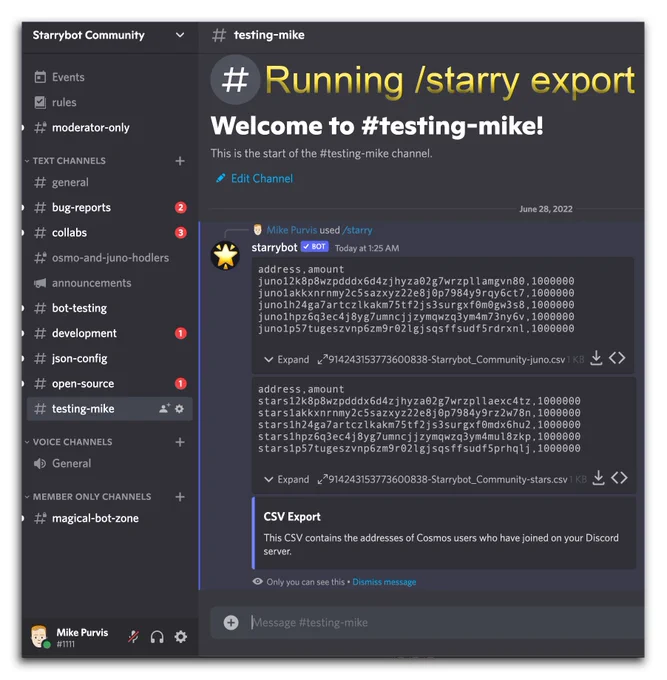Screen dimensions: 667x680
Task: Toggle the headphones deafen button
Action: tap(157, 637)
